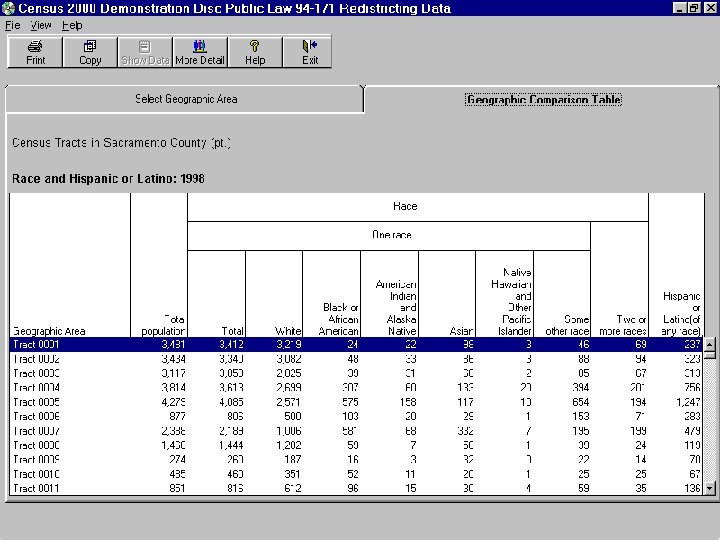Select row Tract 0006
720x540 pixels.
(357, 416)
